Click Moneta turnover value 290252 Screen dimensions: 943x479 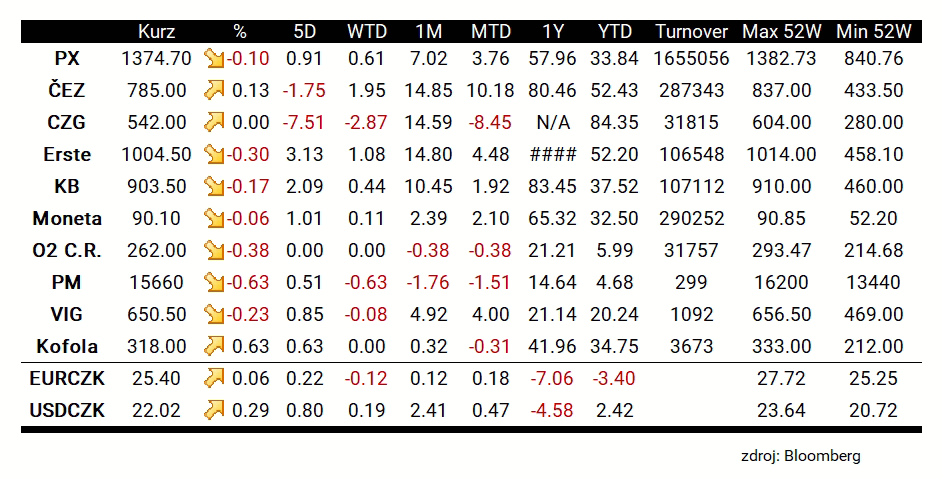(x=692, y=218)
